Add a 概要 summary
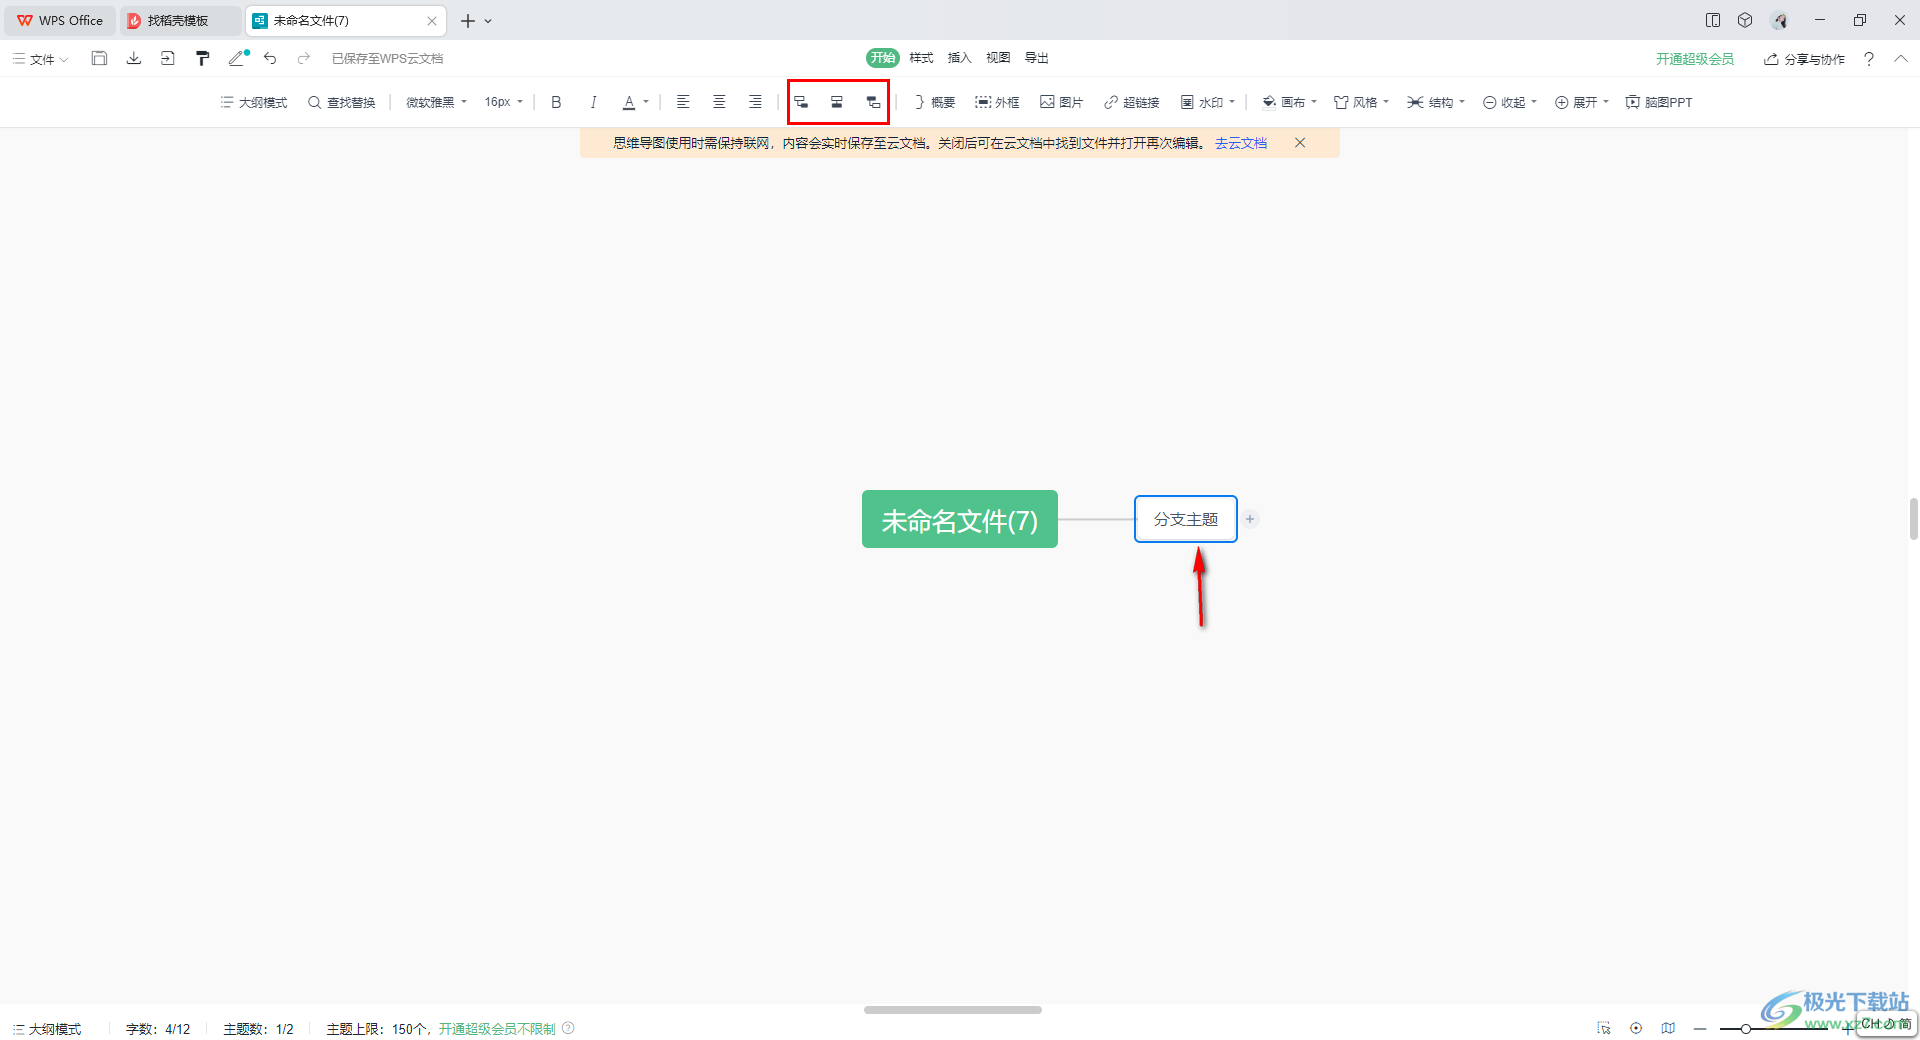Viewport: 1920px width, 1040px height. point(934,102)
